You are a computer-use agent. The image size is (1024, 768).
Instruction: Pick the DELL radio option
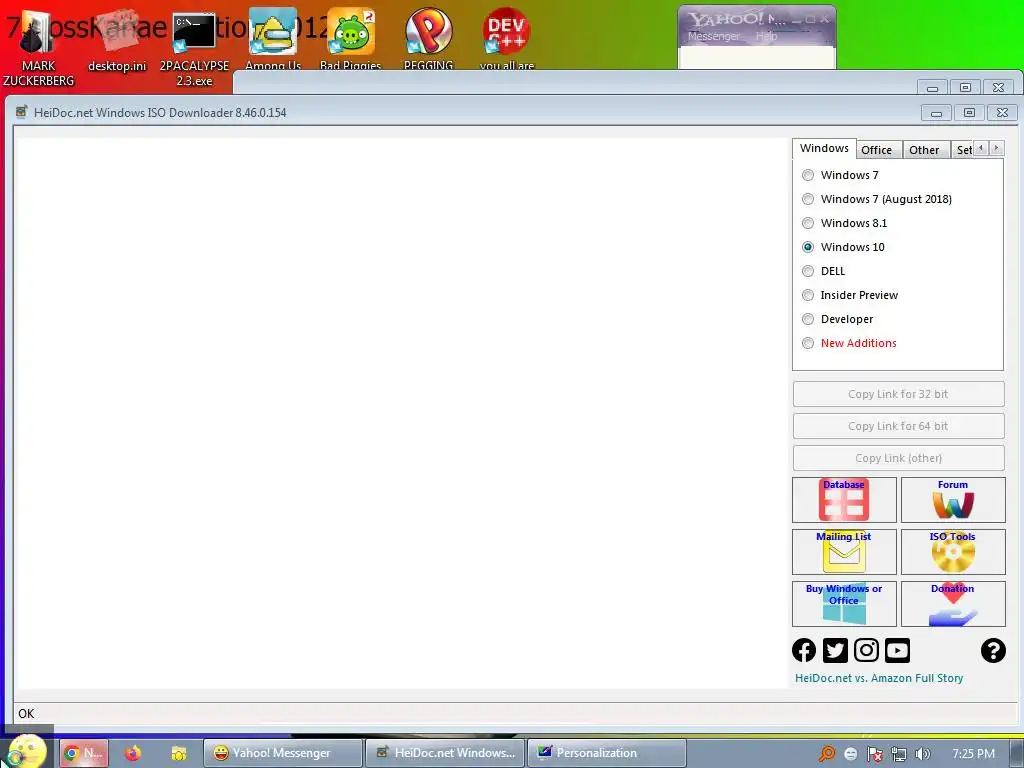808,271
